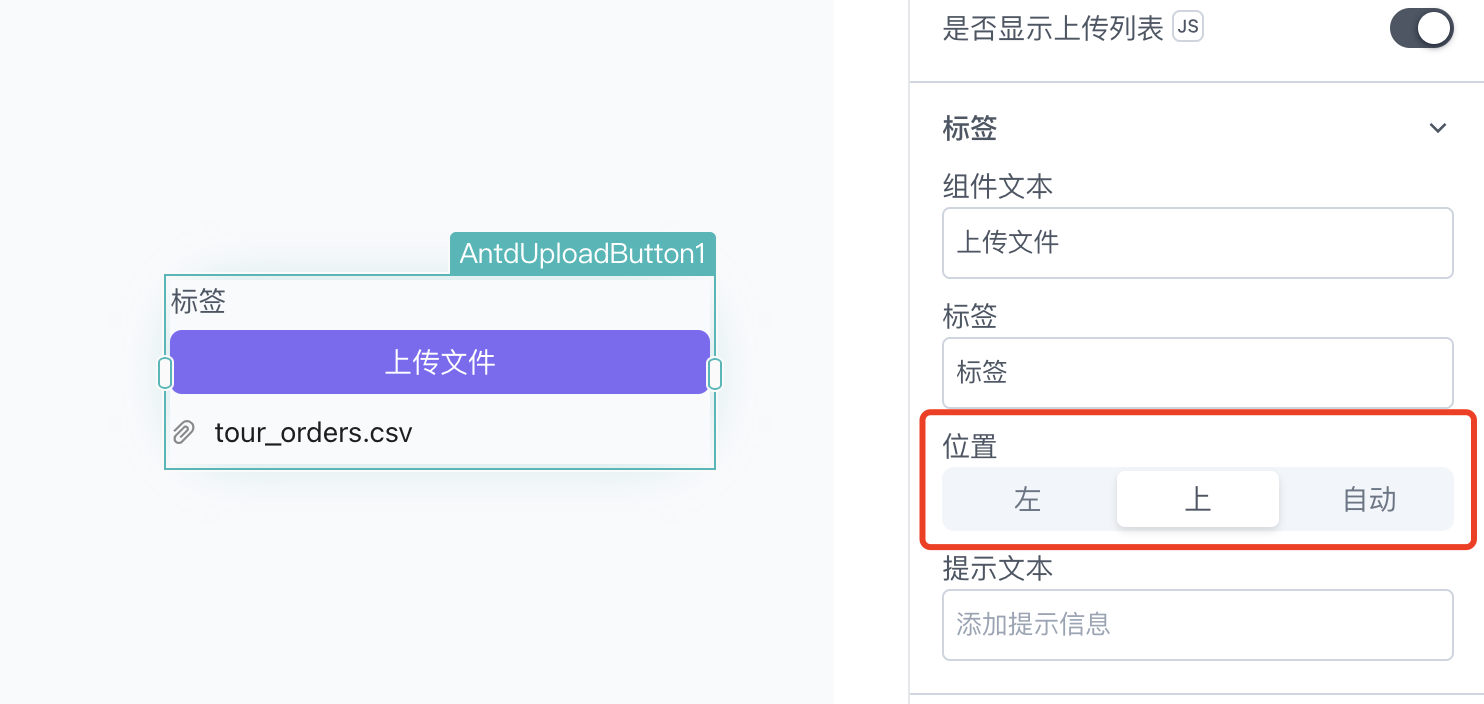Image resolution: width=1484 pixels, height=704 pixels.
Task: Choose 自动 for label position
Action: tap(1369, 499)
